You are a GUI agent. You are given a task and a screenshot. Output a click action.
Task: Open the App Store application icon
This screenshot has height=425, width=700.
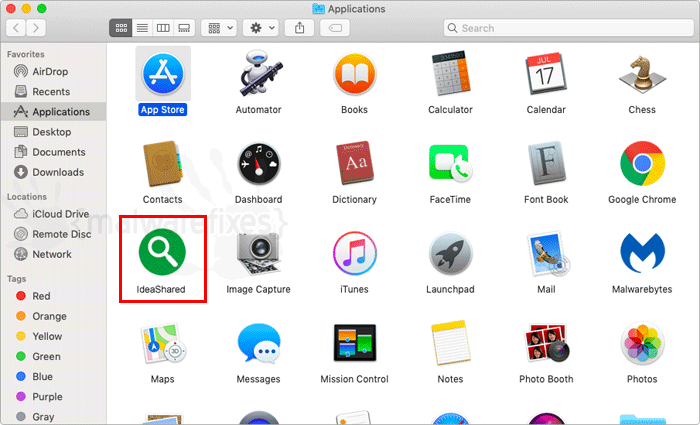point(163,74)
